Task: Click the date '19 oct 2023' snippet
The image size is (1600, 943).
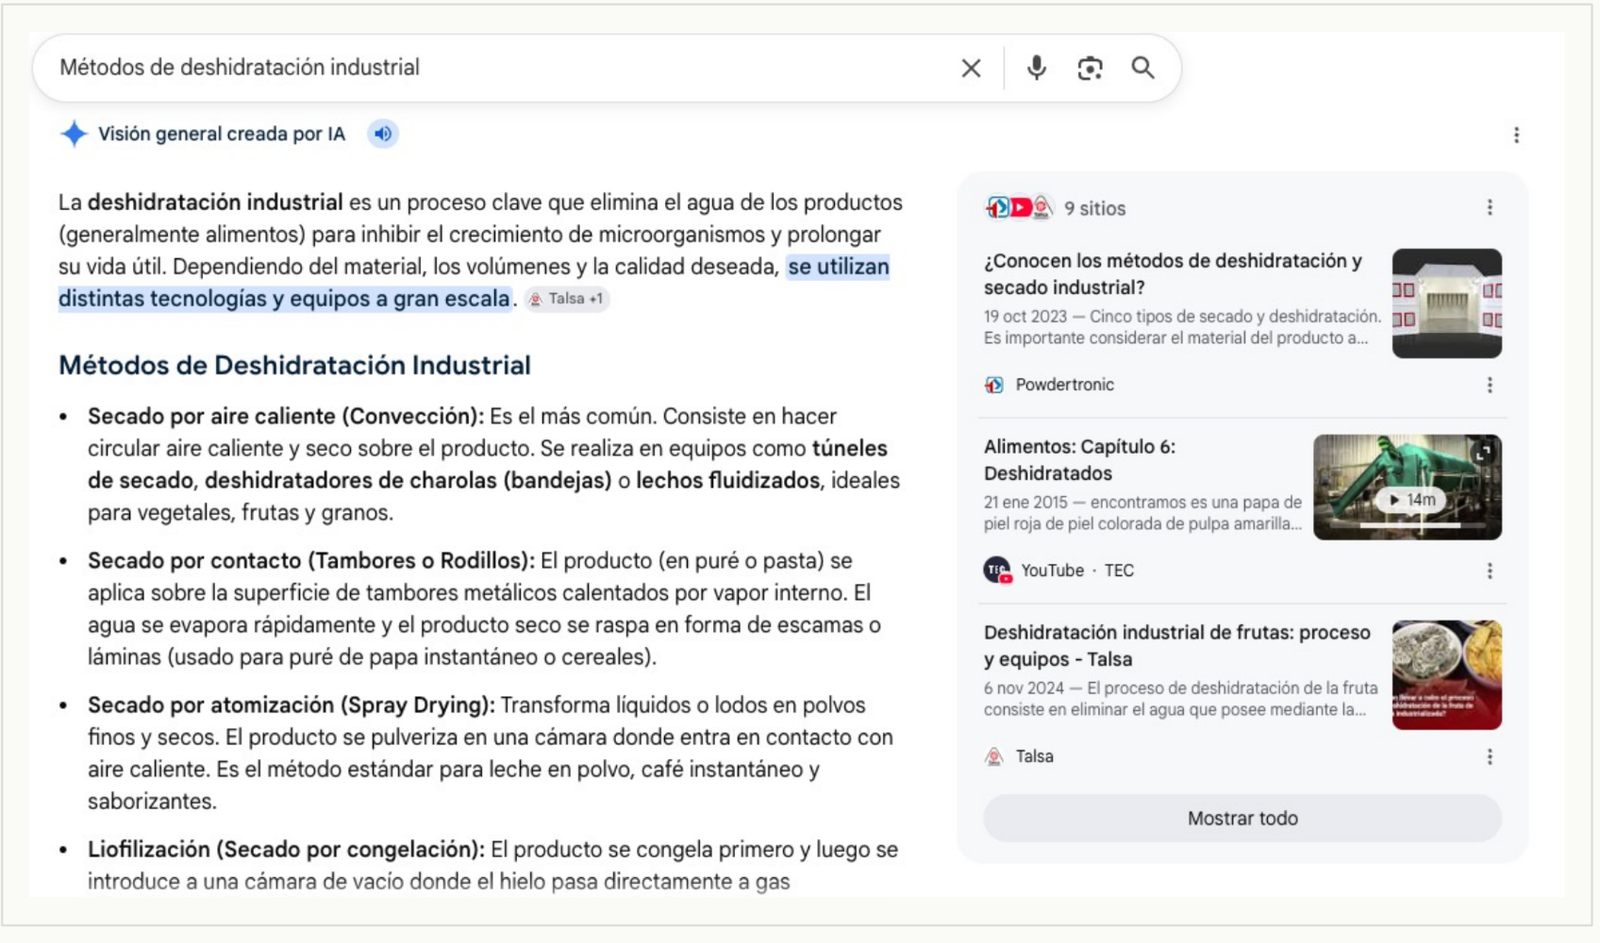Action: coord(1025,316)
